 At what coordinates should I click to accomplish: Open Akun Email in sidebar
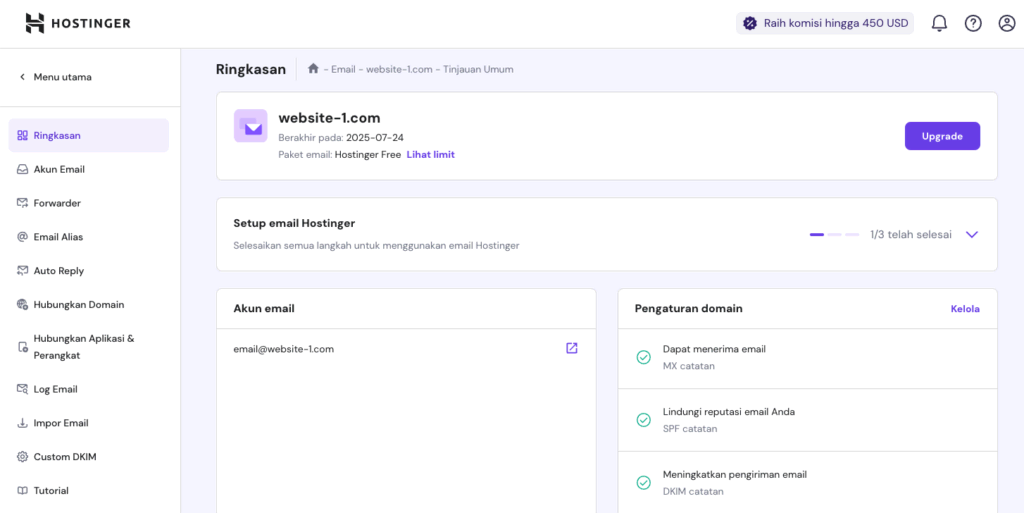coord(59,169)
